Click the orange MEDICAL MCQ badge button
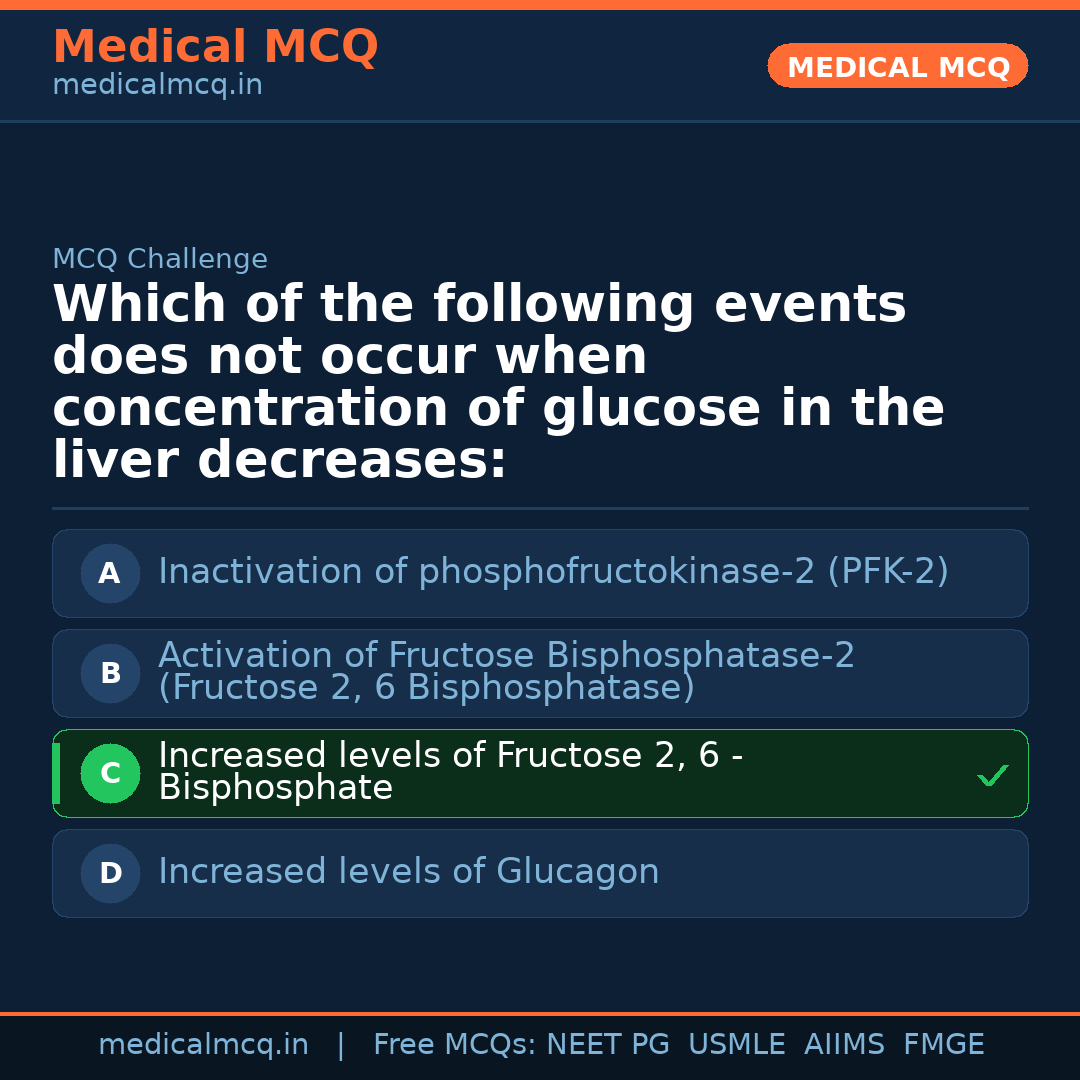 [897, 67]
